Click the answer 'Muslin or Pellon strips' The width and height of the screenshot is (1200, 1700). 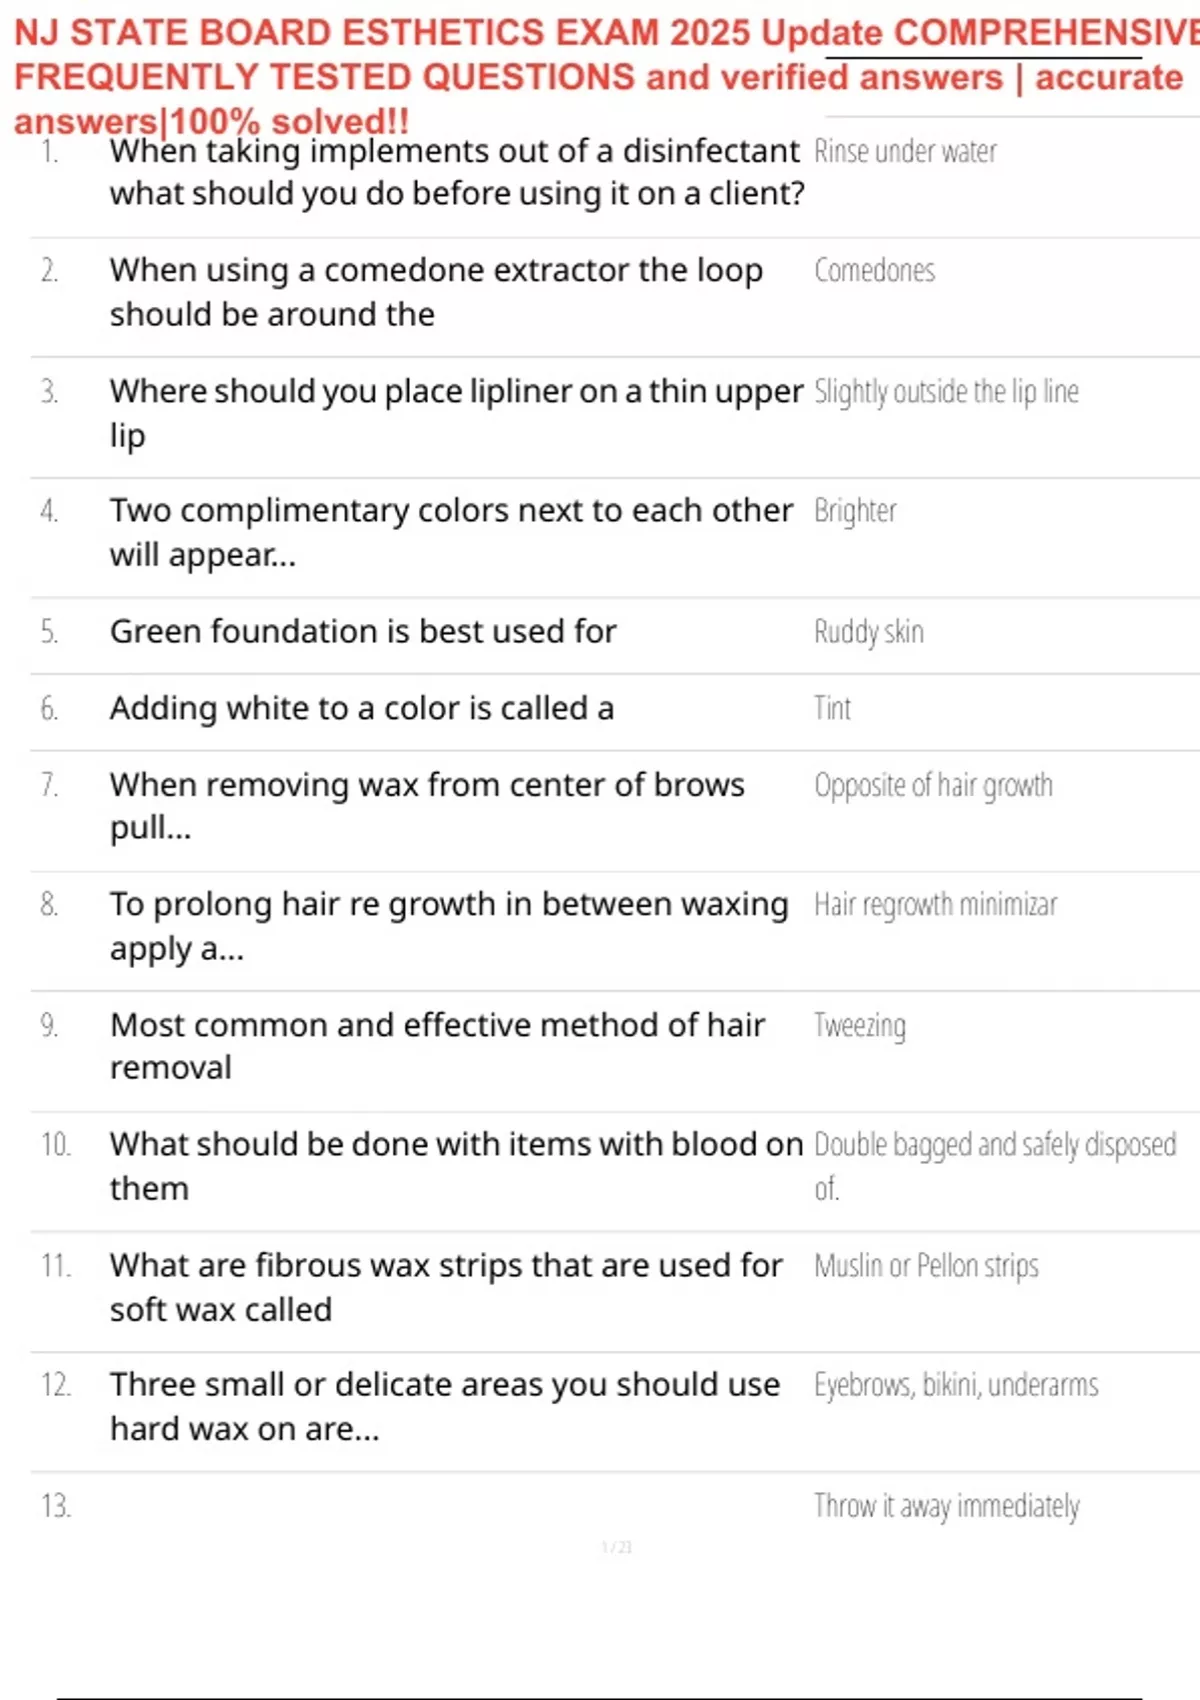(x=926, y=1266)
